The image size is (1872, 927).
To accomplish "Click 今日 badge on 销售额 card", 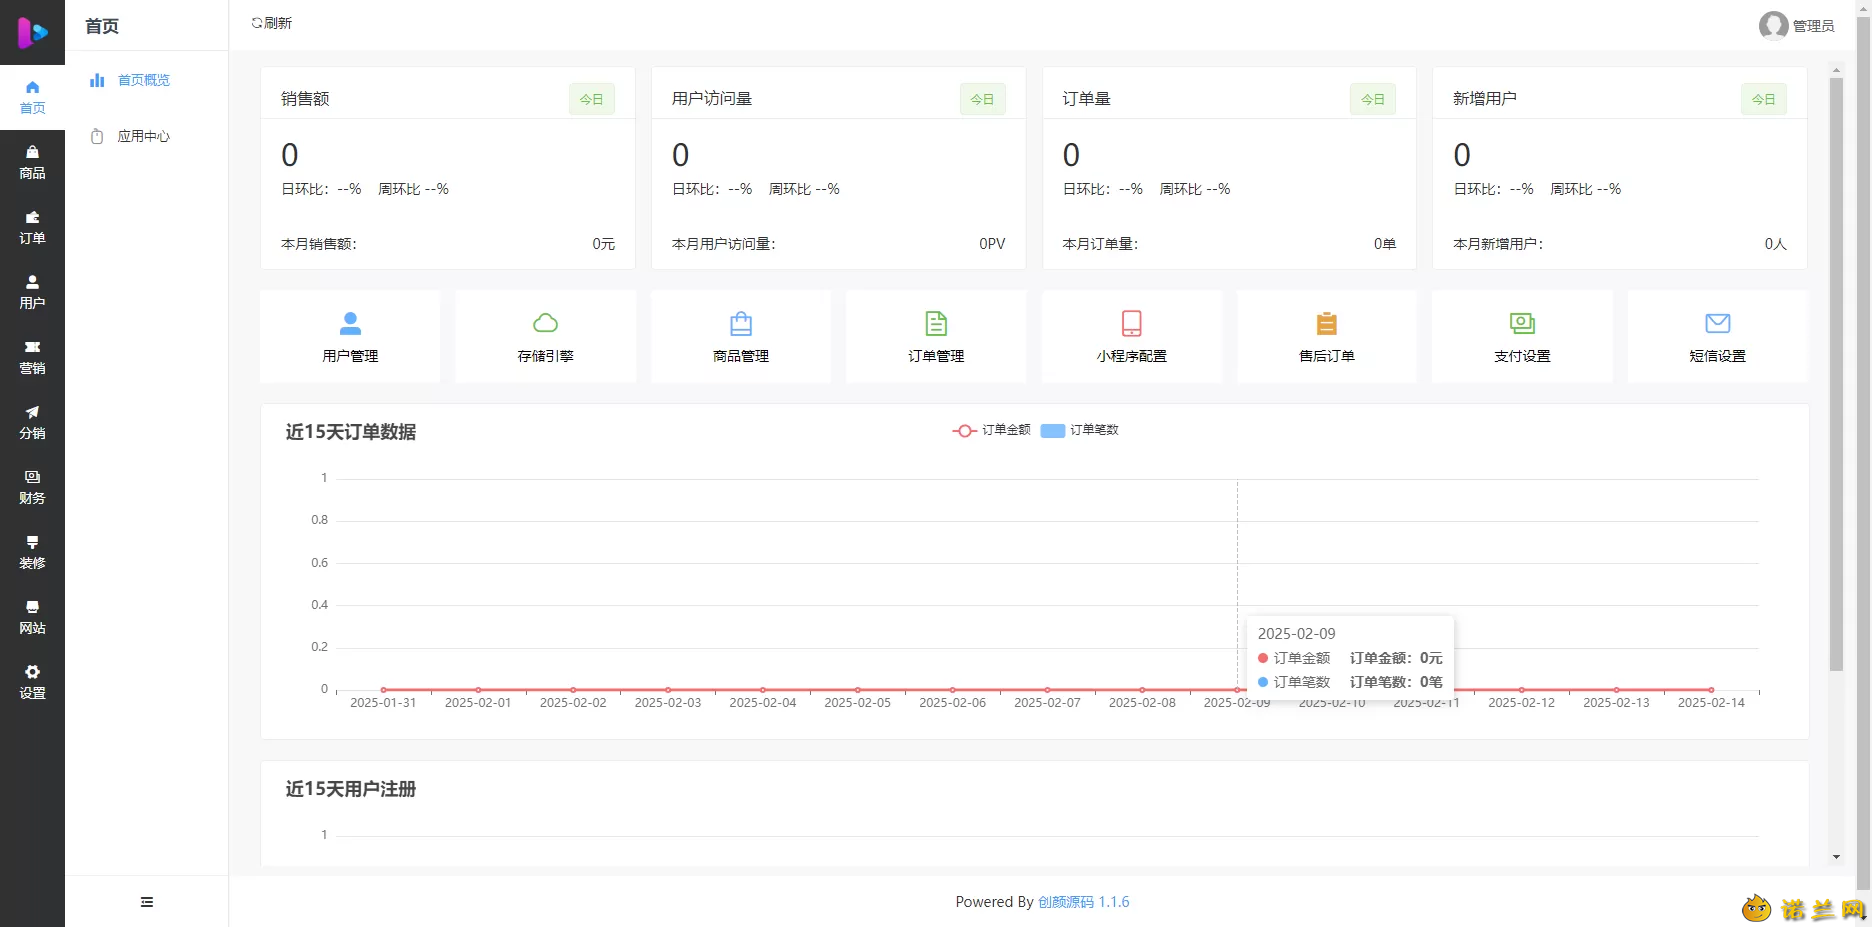I will point(592,99).
